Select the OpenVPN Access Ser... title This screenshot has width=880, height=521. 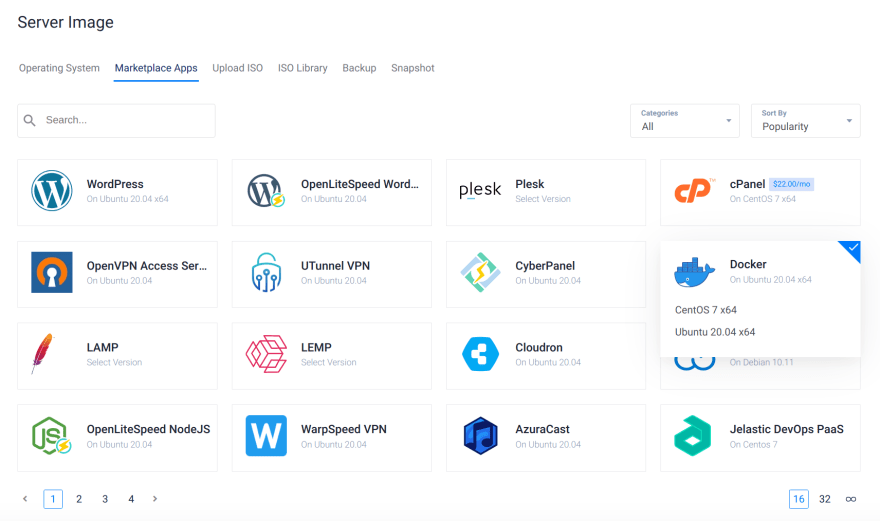(x=146, y=266)
